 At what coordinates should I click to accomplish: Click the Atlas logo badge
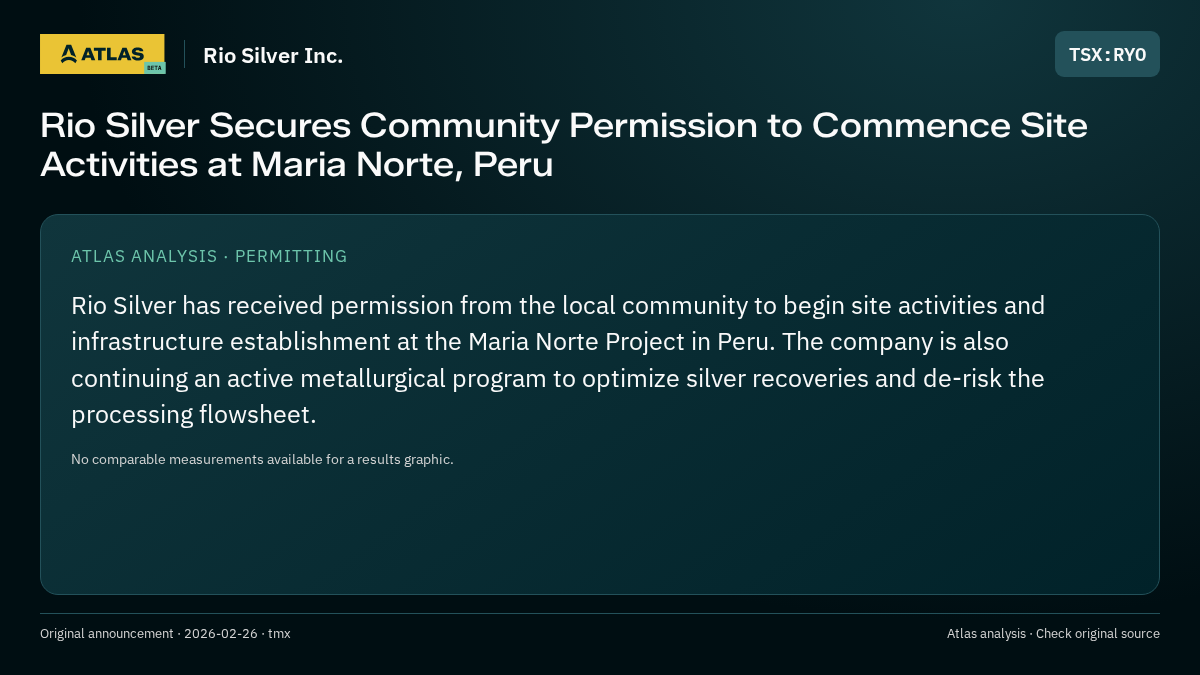tap(102, 54)
